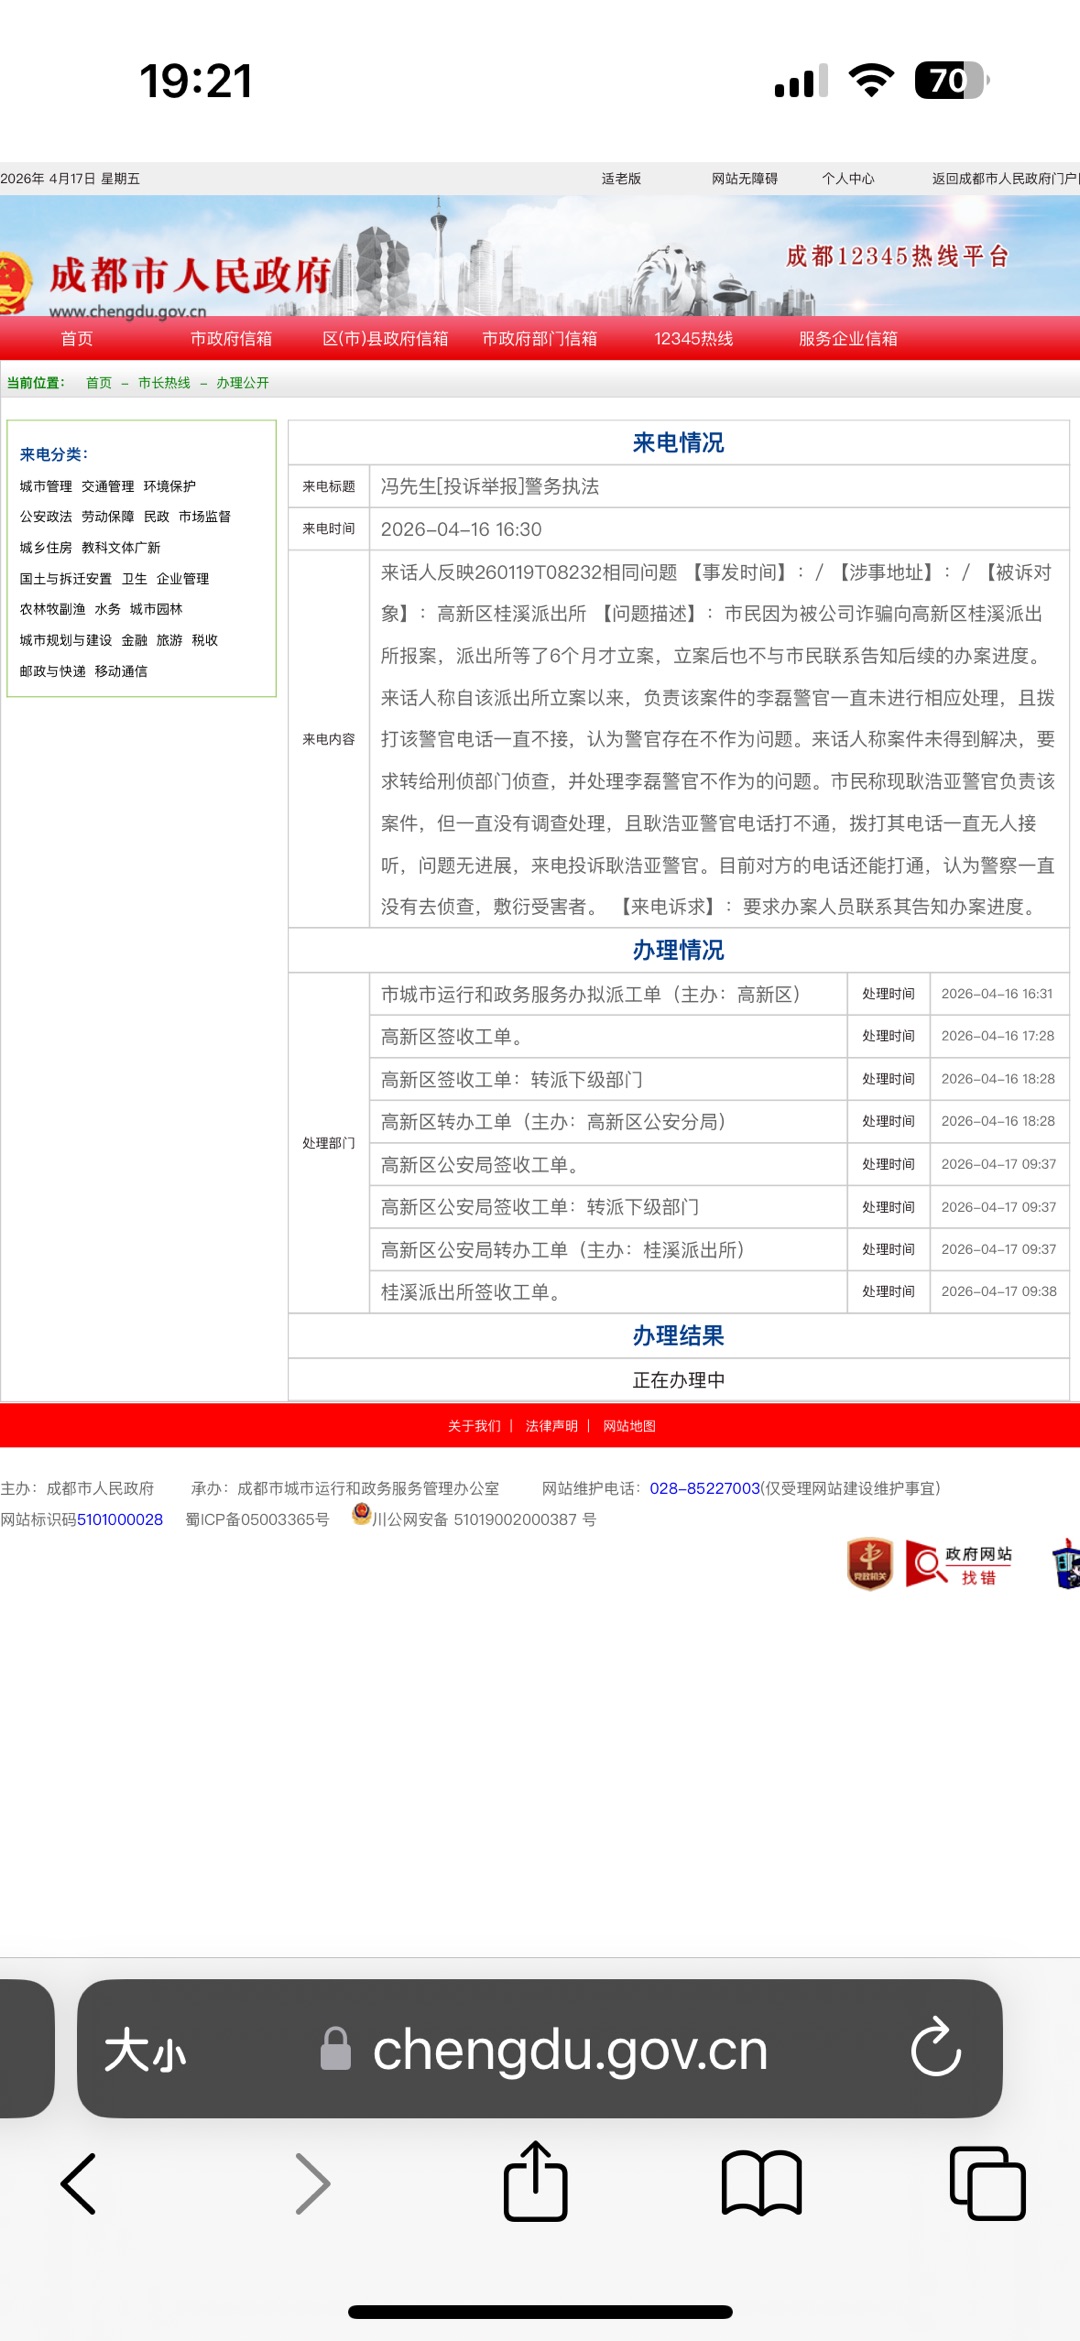
Task: Select 国土与拆迁安置 category
Action: click(x=66, y=579)
